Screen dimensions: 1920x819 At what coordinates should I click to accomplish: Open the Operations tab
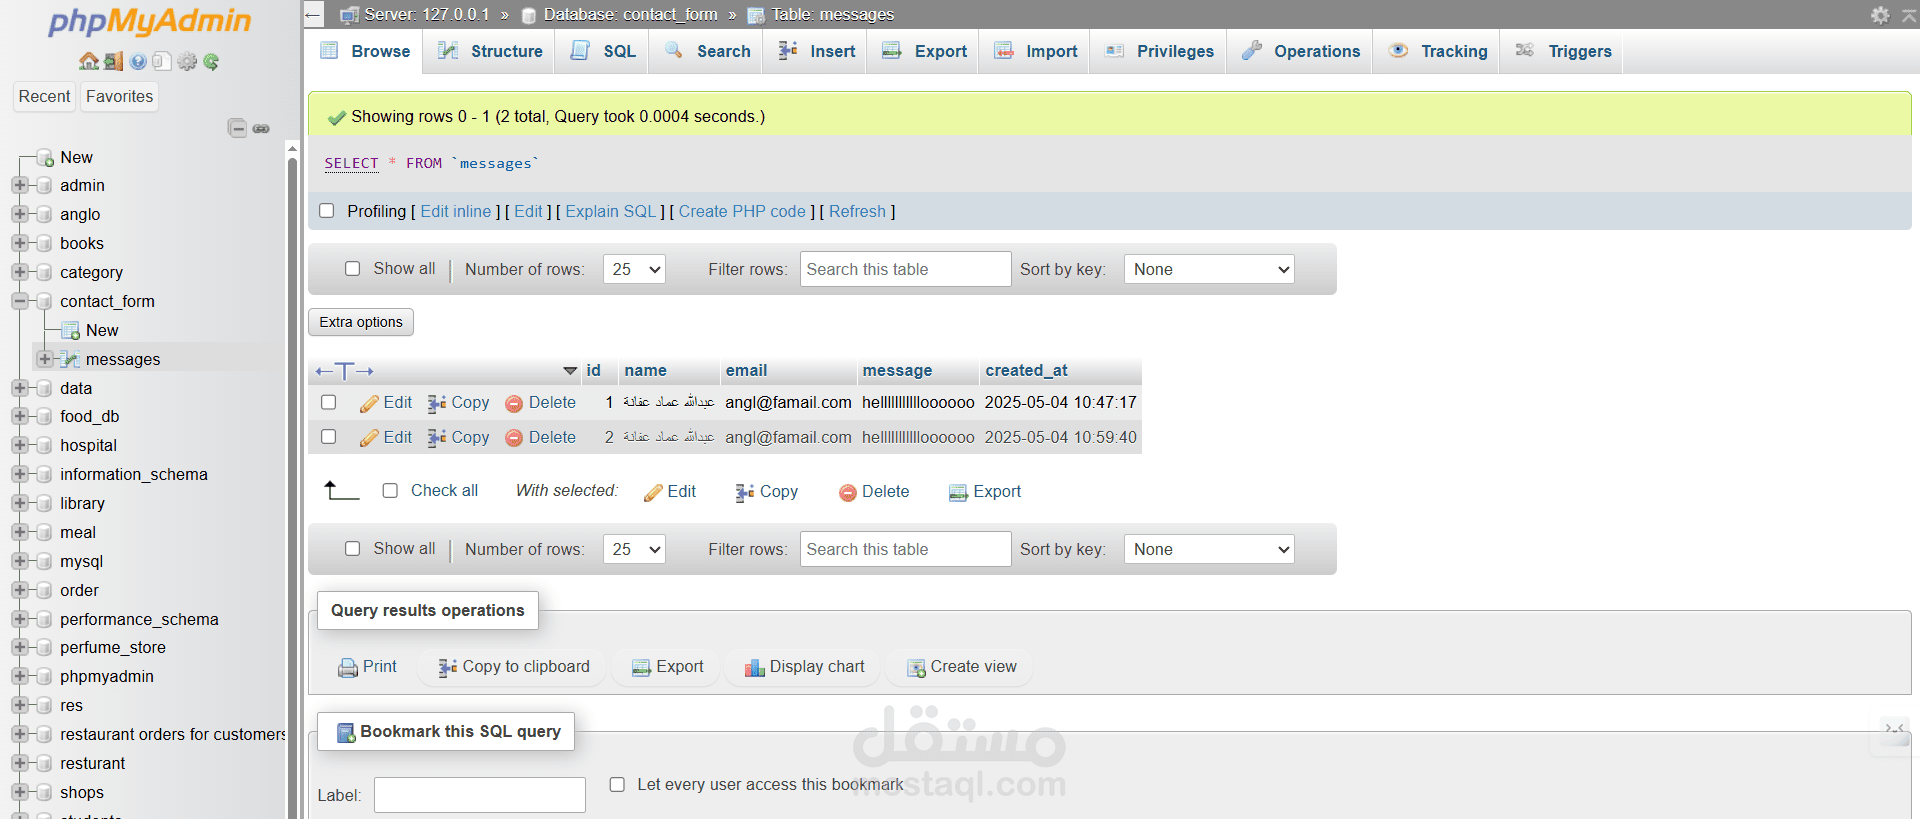click(1300, 51)
